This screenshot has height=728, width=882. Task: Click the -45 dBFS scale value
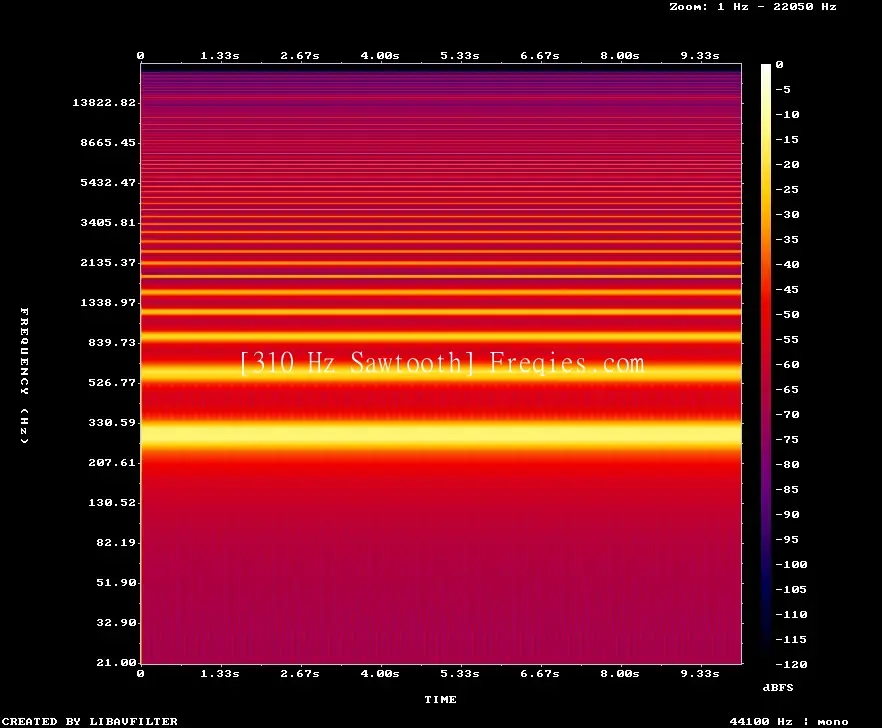[787, 290]
